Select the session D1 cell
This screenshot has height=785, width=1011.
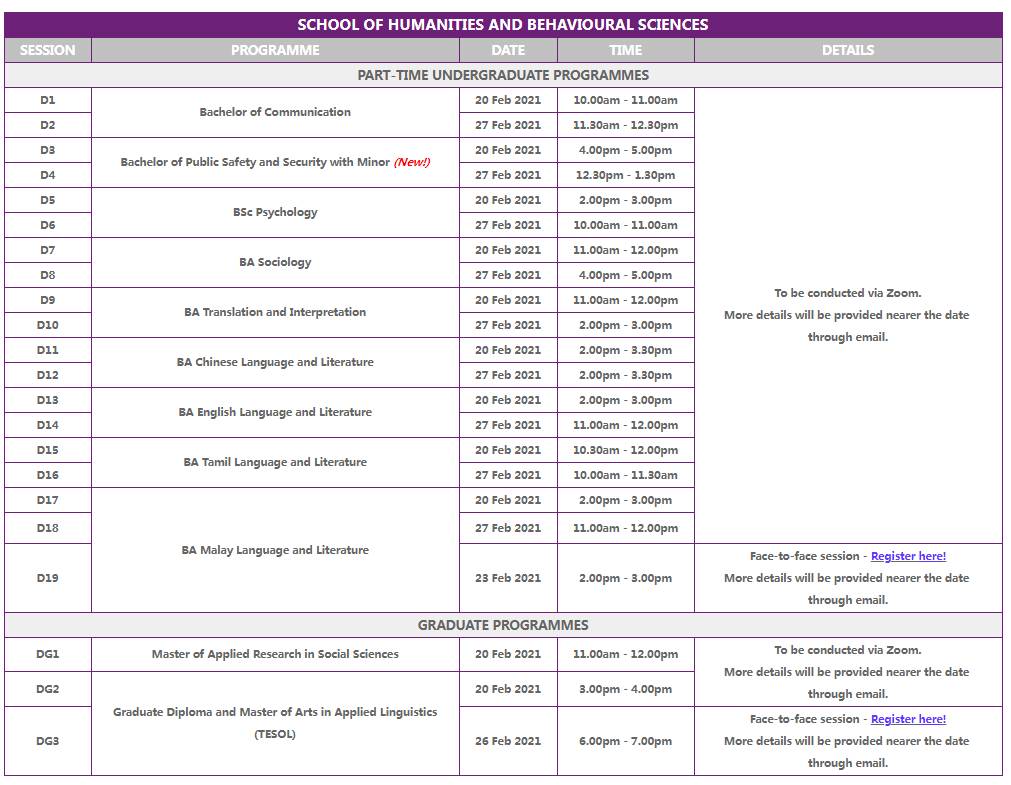47,100
